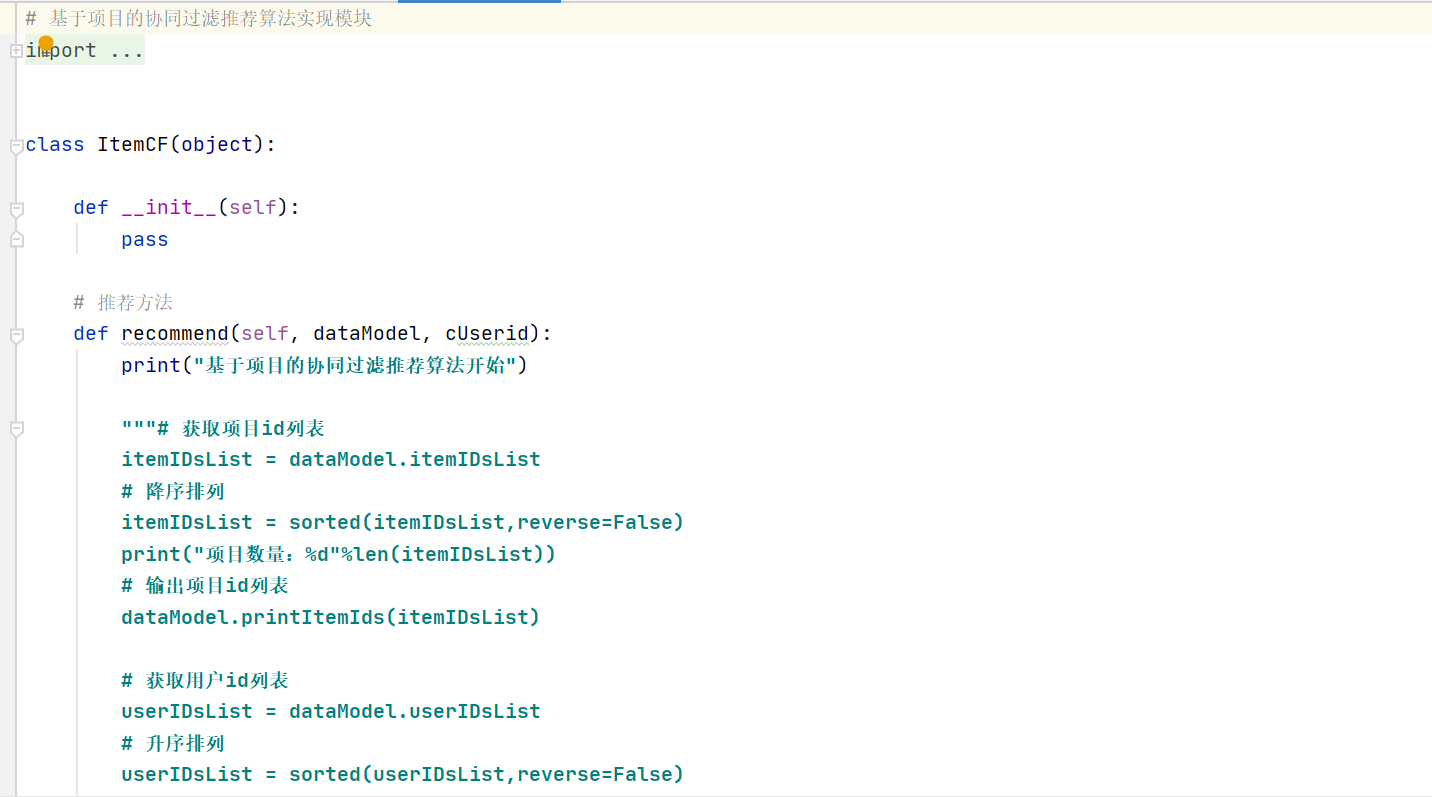Image resolution: width=1432 pixels, height=797 pixels.
Task: Click the orange marker beside the import line
Action: (45, 42)
